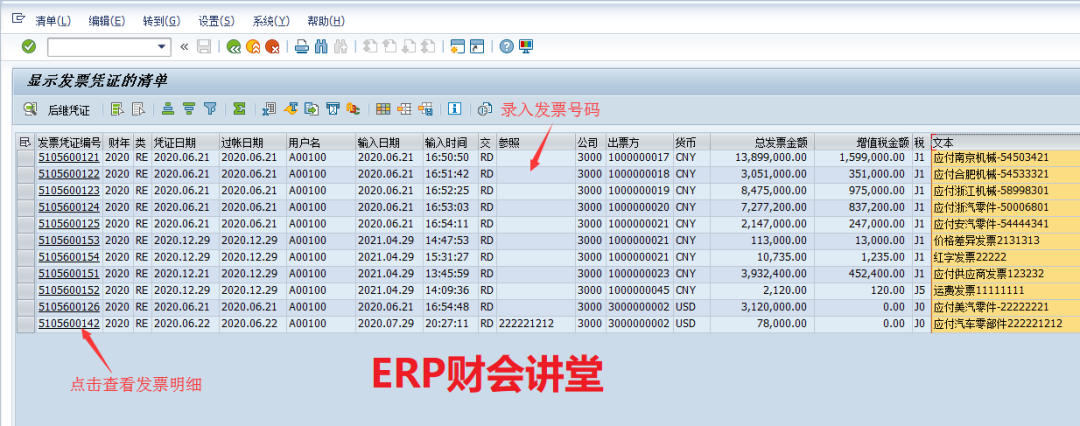Expand the command field dropdown arrow
1080x426 pixels.
(x=163, y=46)
